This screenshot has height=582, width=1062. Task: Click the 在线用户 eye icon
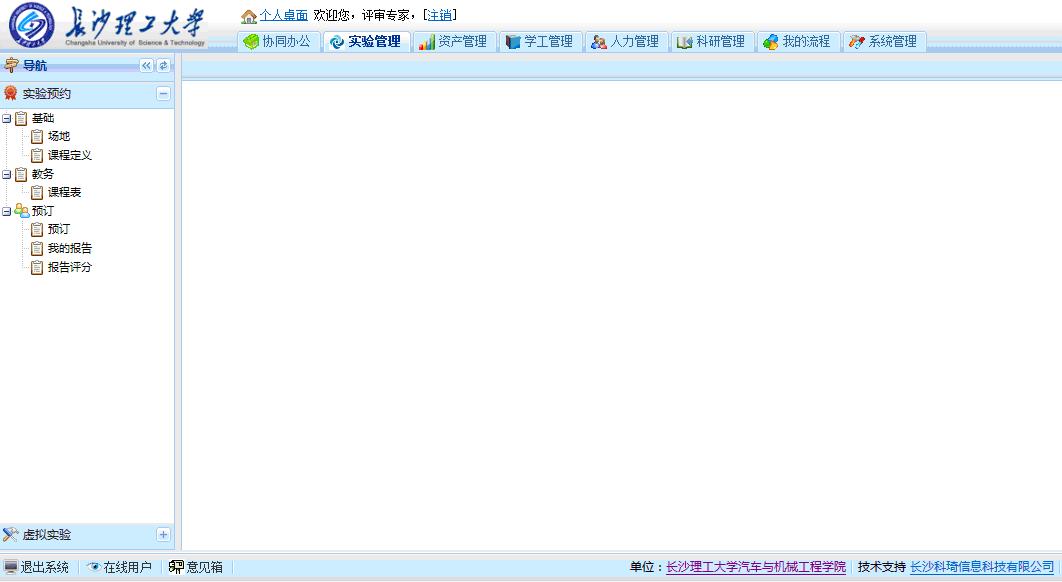93,567
